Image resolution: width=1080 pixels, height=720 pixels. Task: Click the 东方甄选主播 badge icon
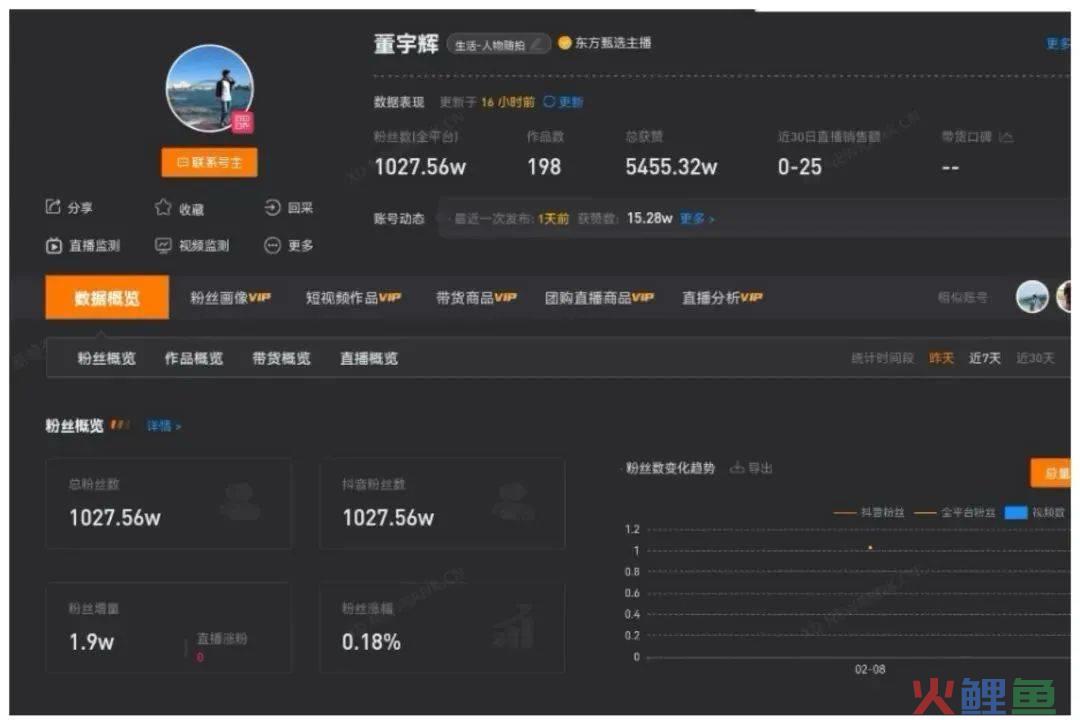564,43
